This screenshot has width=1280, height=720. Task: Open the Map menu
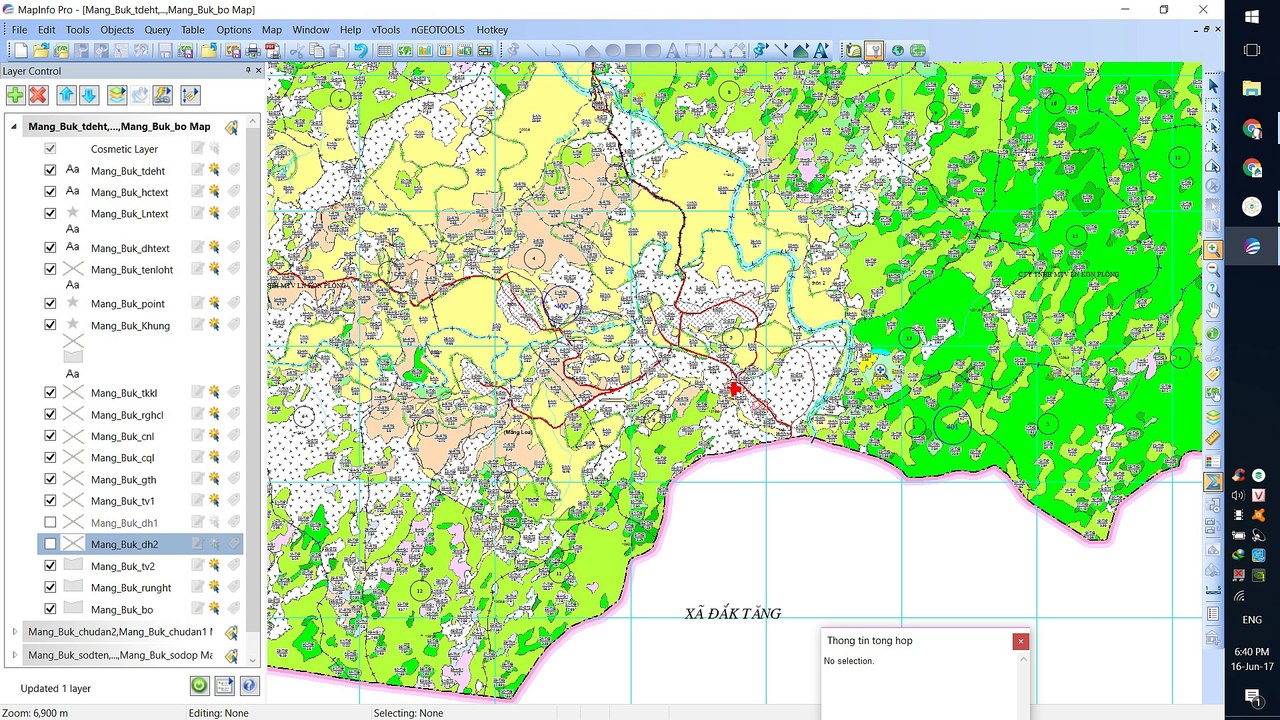[x=271, y=30]
